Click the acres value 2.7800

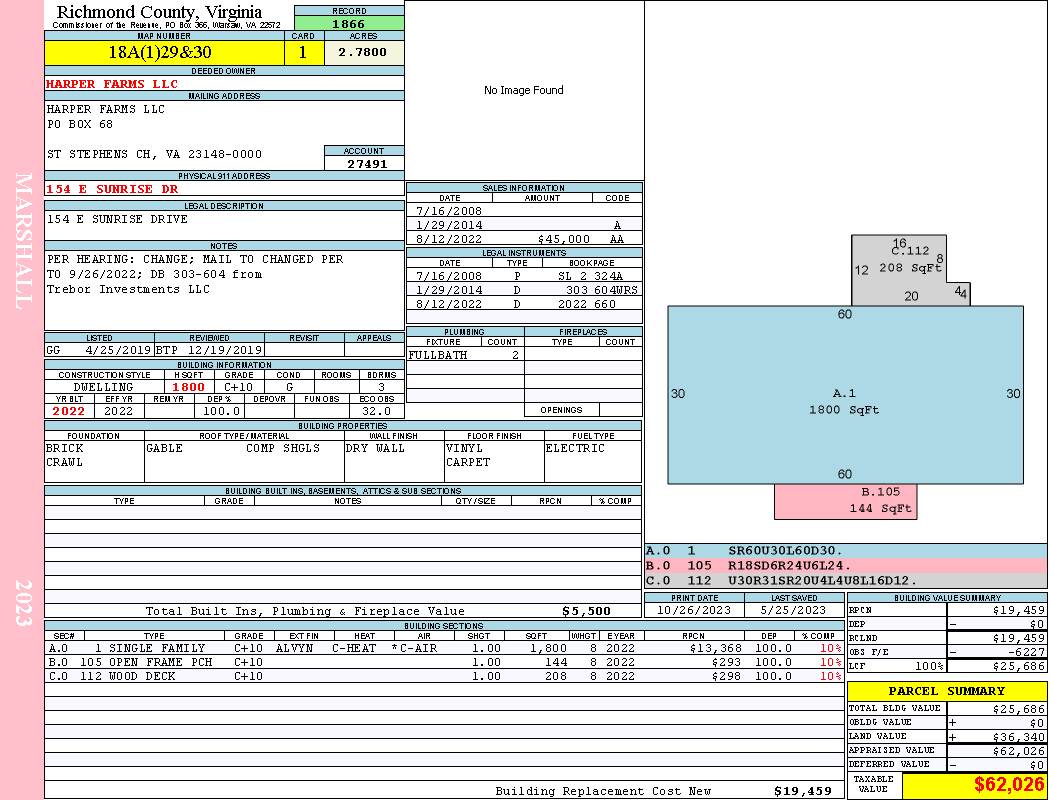[362, 52]
